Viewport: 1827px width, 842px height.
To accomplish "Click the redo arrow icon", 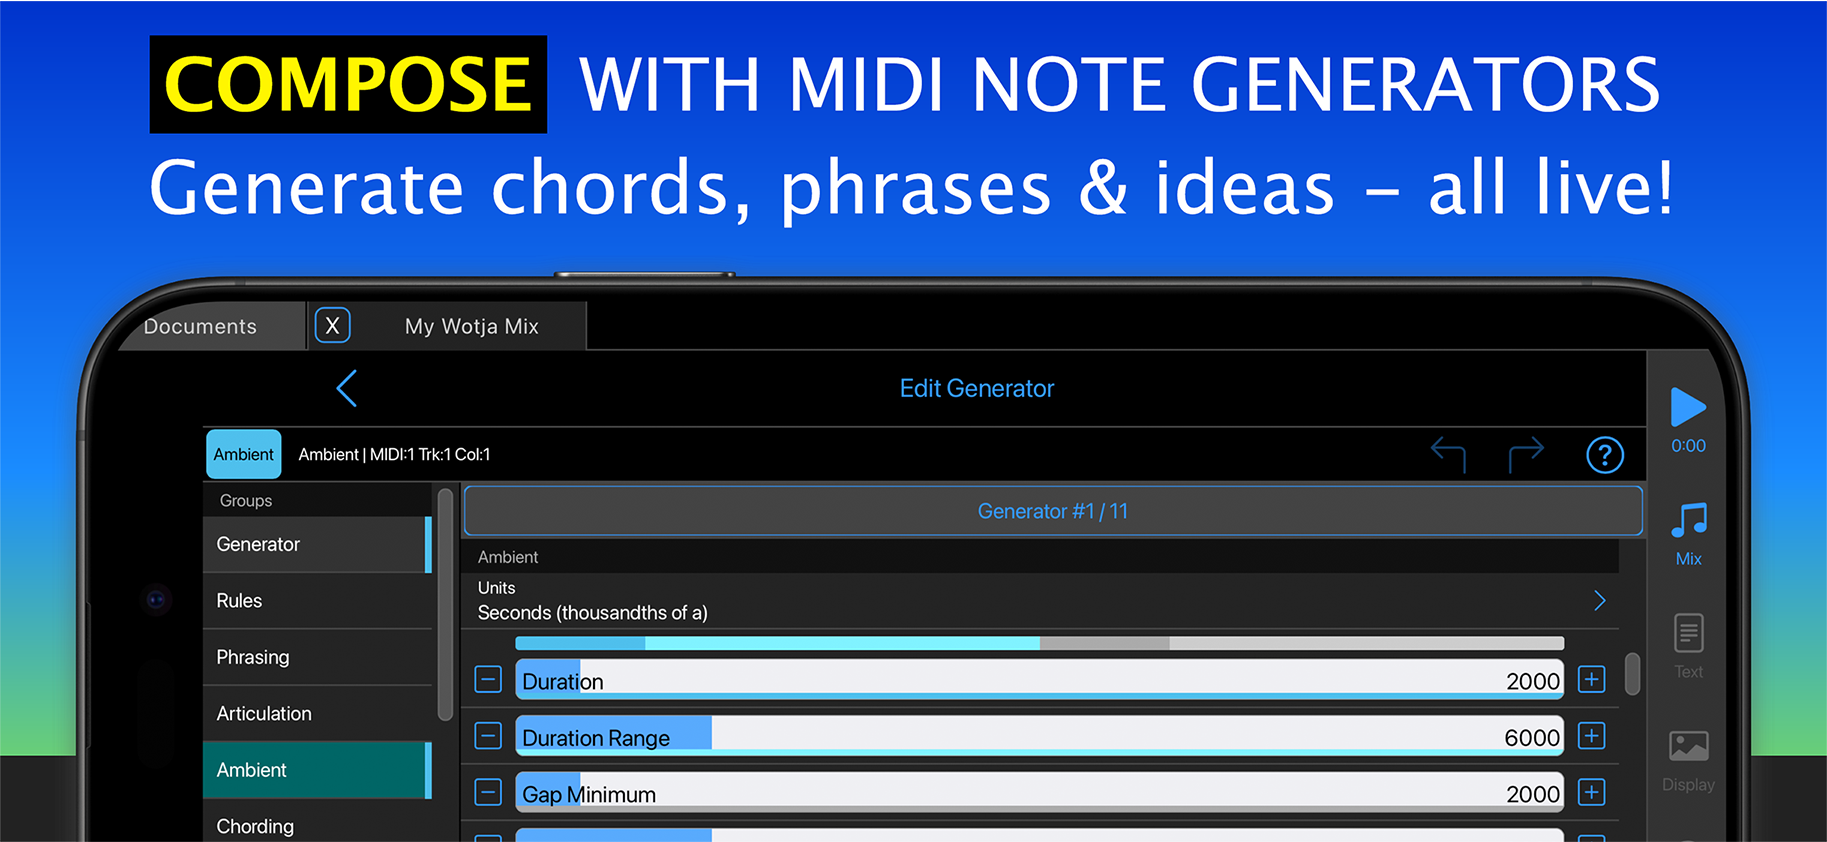I will tap(1526, 454).
